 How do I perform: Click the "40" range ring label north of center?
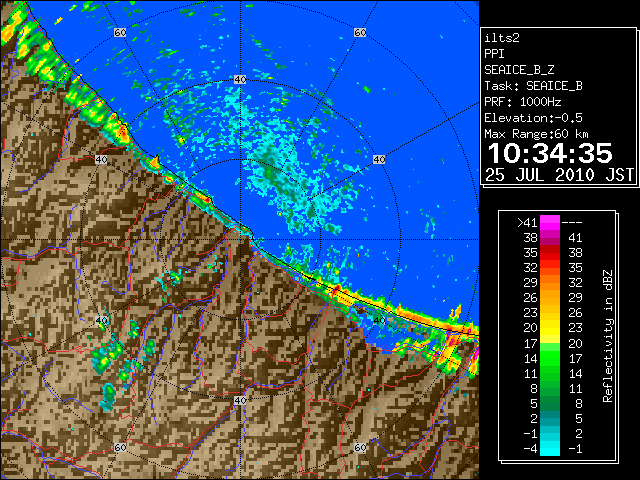coord(240,80)
